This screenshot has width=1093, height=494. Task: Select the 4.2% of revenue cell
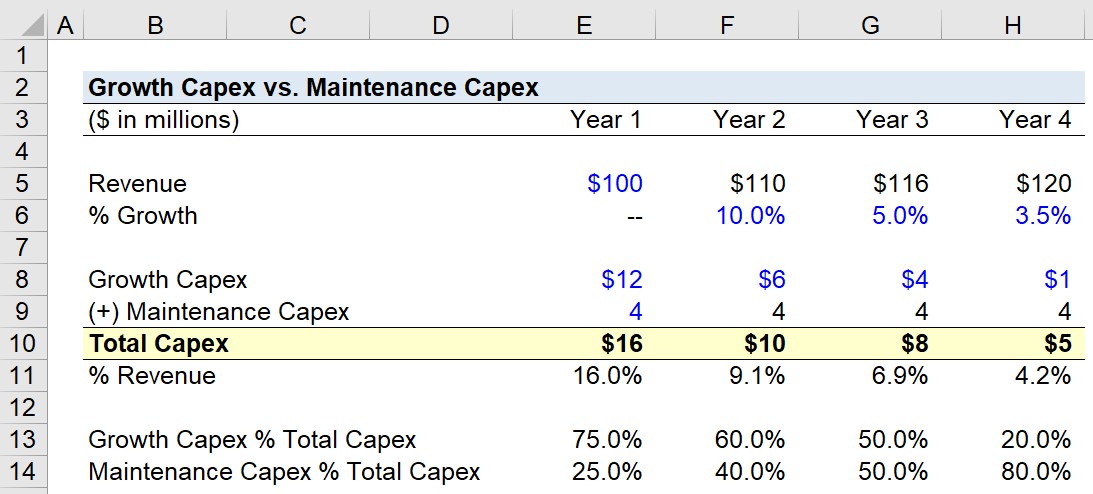click(x=1043, y=376)
